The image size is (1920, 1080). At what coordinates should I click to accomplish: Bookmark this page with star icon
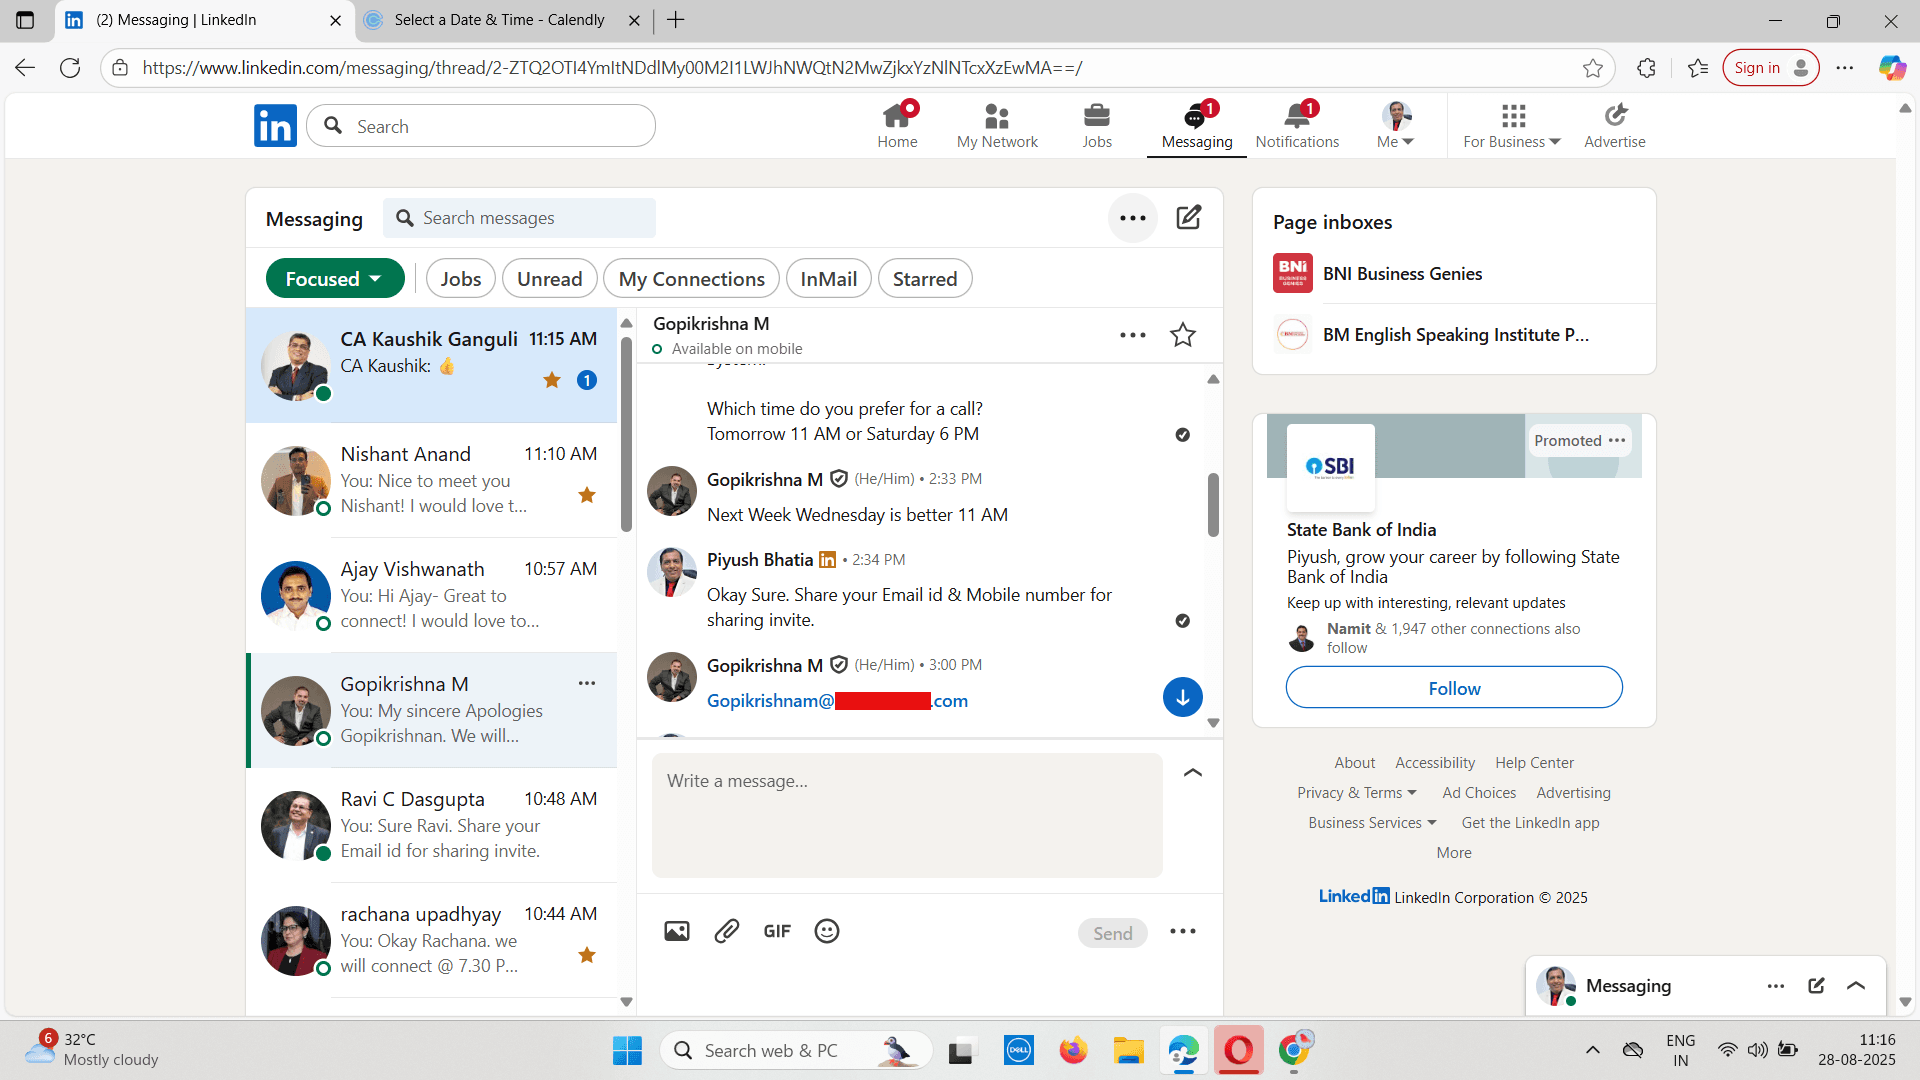tap(1593, 68)
